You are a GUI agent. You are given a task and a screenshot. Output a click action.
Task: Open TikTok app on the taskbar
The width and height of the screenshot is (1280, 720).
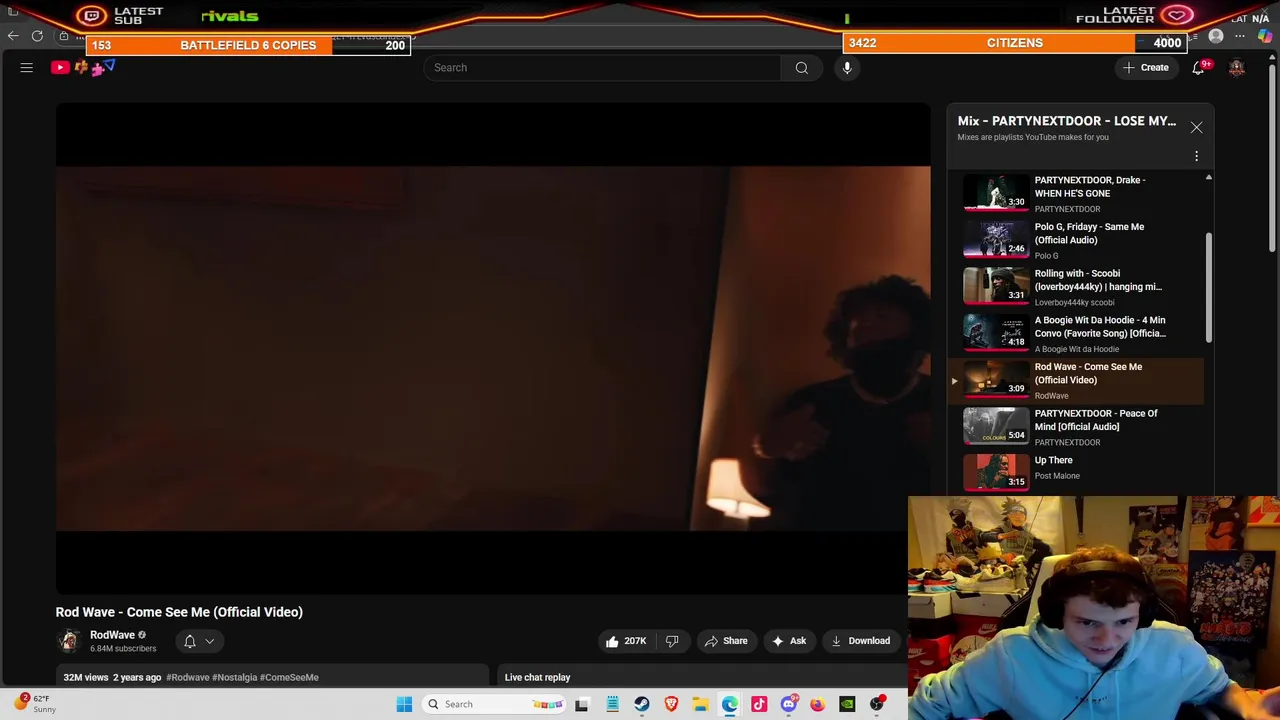(x=759, y=704)
